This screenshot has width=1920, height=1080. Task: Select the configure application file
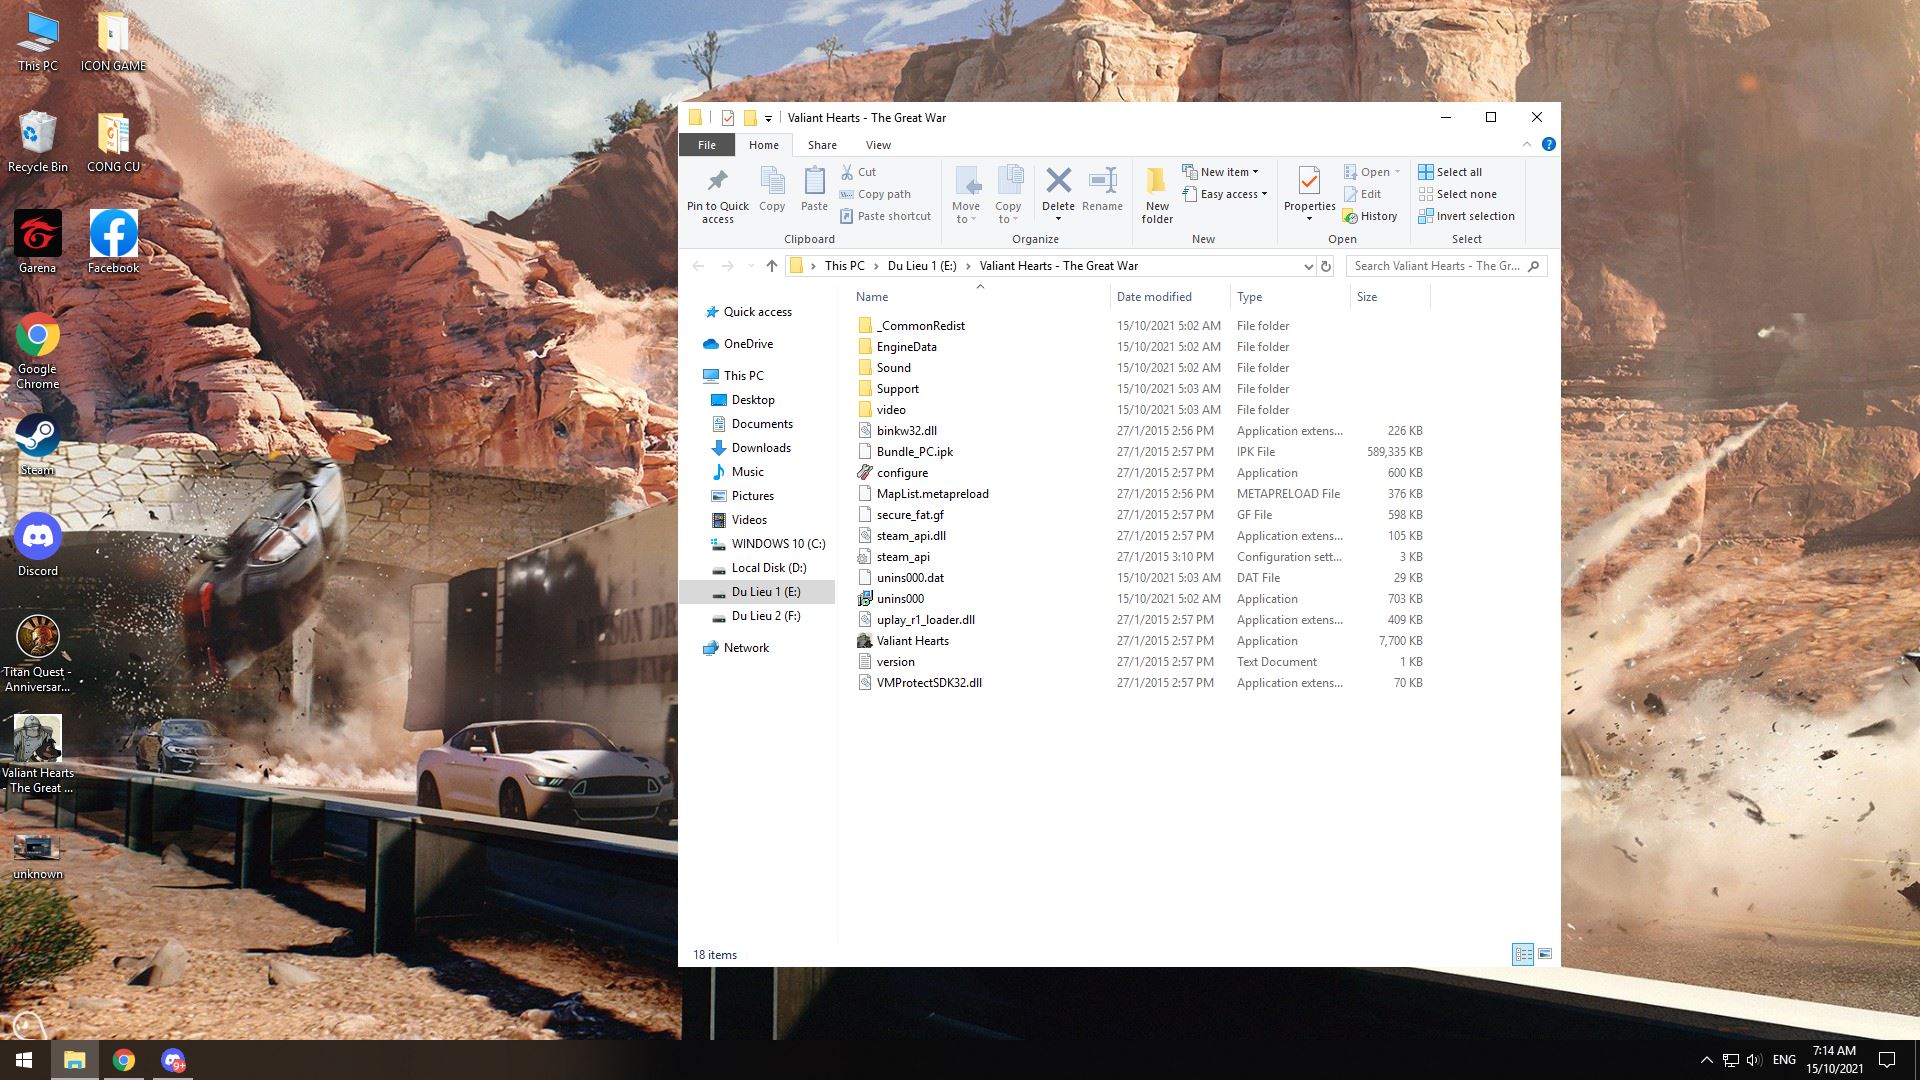pos(901,472)
